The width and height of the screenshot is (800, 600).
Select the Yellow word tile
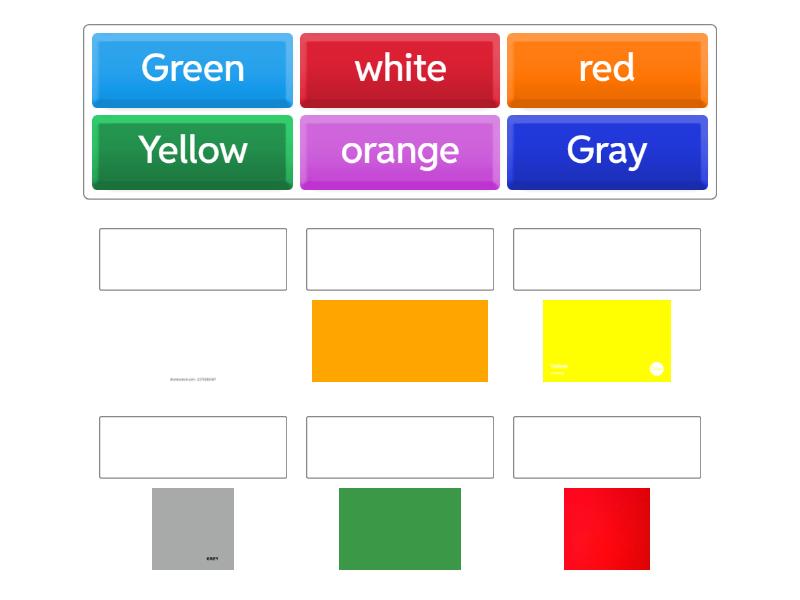(192, 151)
